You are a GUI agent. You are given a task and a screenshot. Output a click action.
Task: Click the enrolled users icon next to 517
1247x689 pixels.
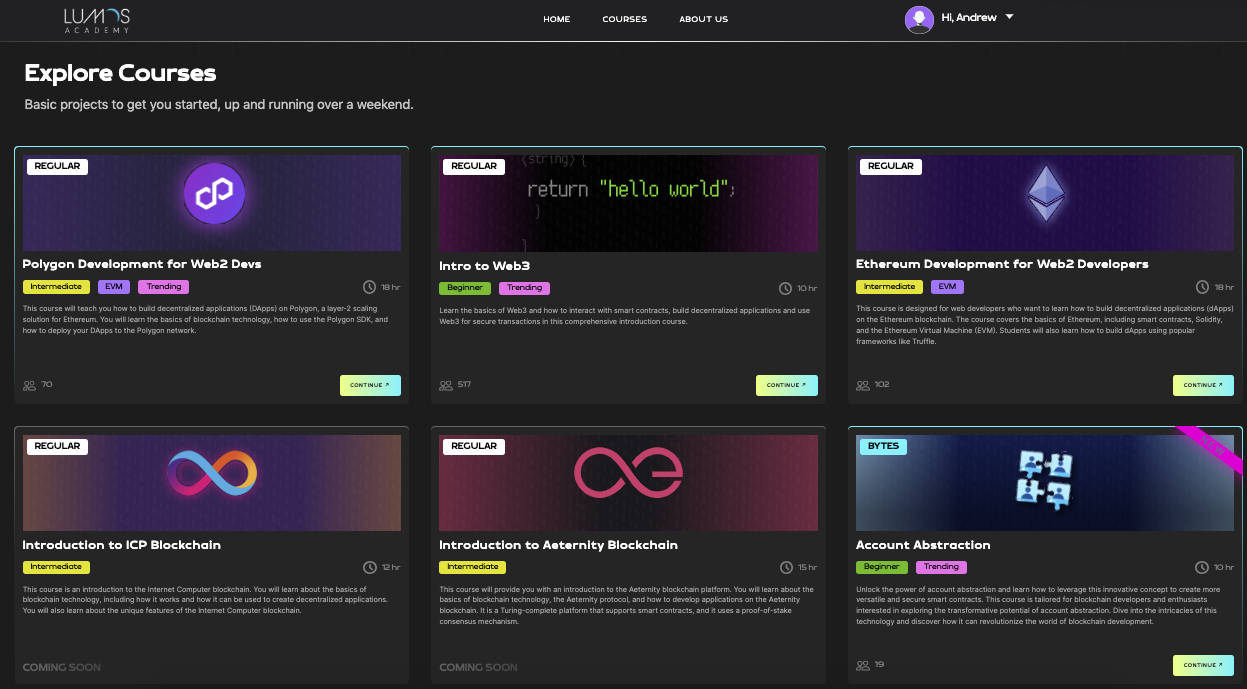pyautogui.click(x=446, y=385)
